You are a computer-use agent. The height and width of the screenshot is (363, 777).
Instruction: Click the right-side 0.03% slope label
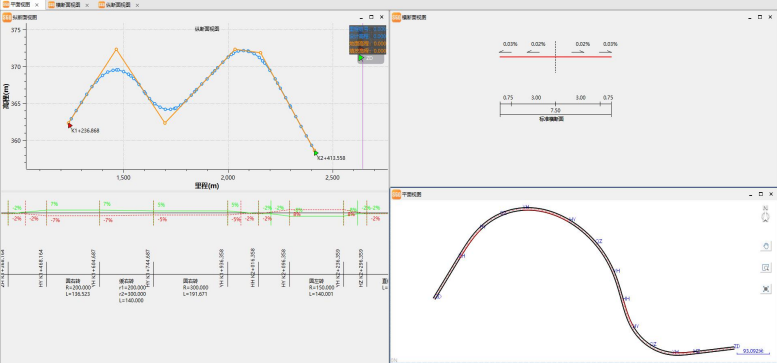pyautogui.click(x=610, y=44)
